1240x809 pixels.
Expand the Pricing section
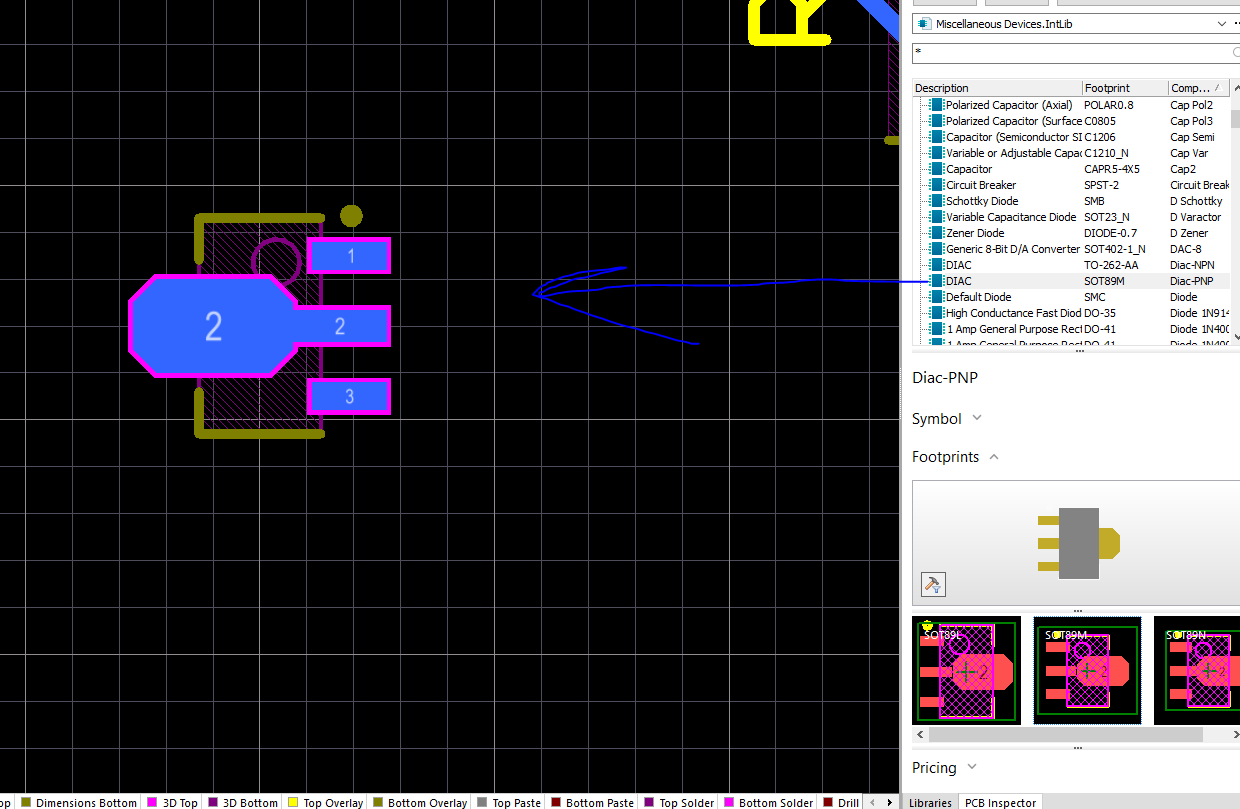(x=971, y=768)
